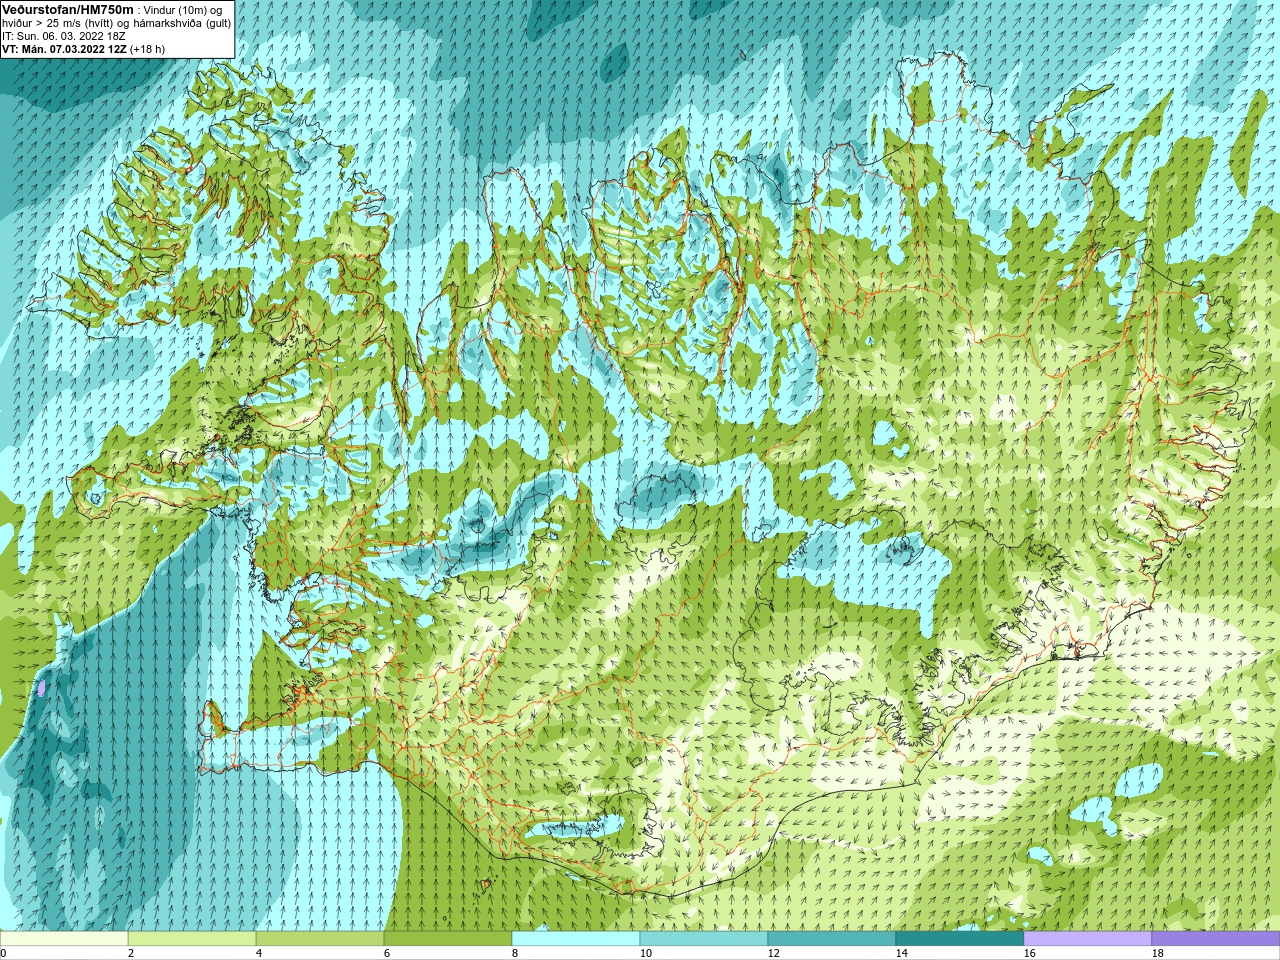Click the 2–4 m/s light green legend swatch
Viewport: 1280px width, 960px height.
pyautogui.click(x=192, y=939)
